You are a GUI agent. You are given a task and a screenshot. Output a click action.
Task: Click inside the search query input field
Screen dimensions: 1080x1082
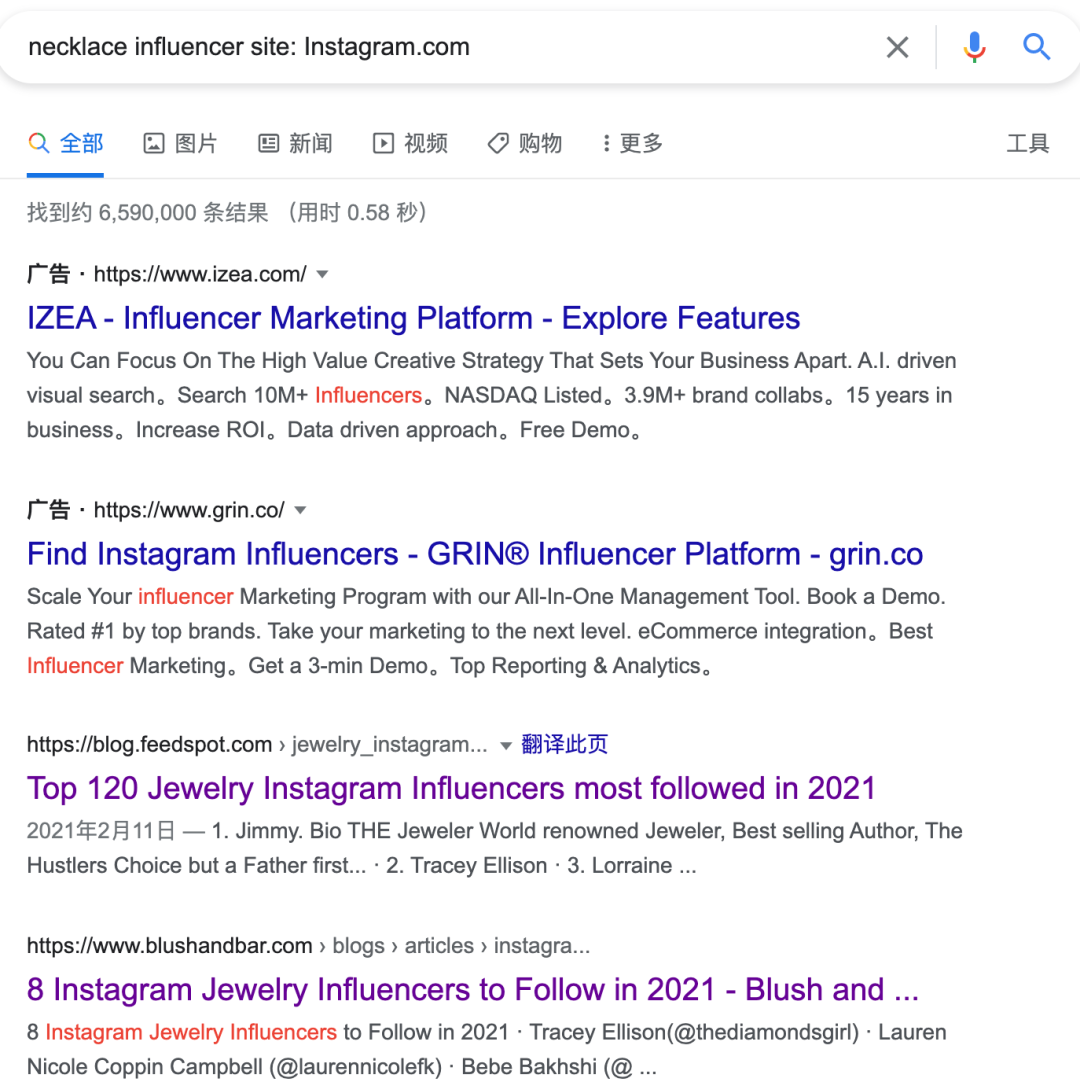(x=442, y=47)
